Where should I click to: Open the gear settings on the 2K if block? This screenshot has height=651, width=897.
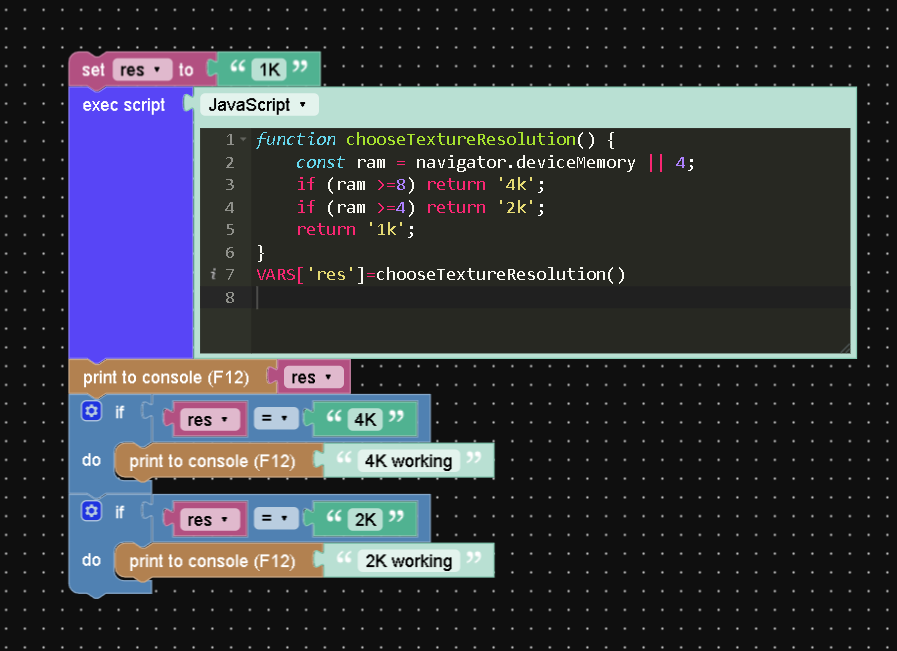pyautogui.click(x=92, y=512)
